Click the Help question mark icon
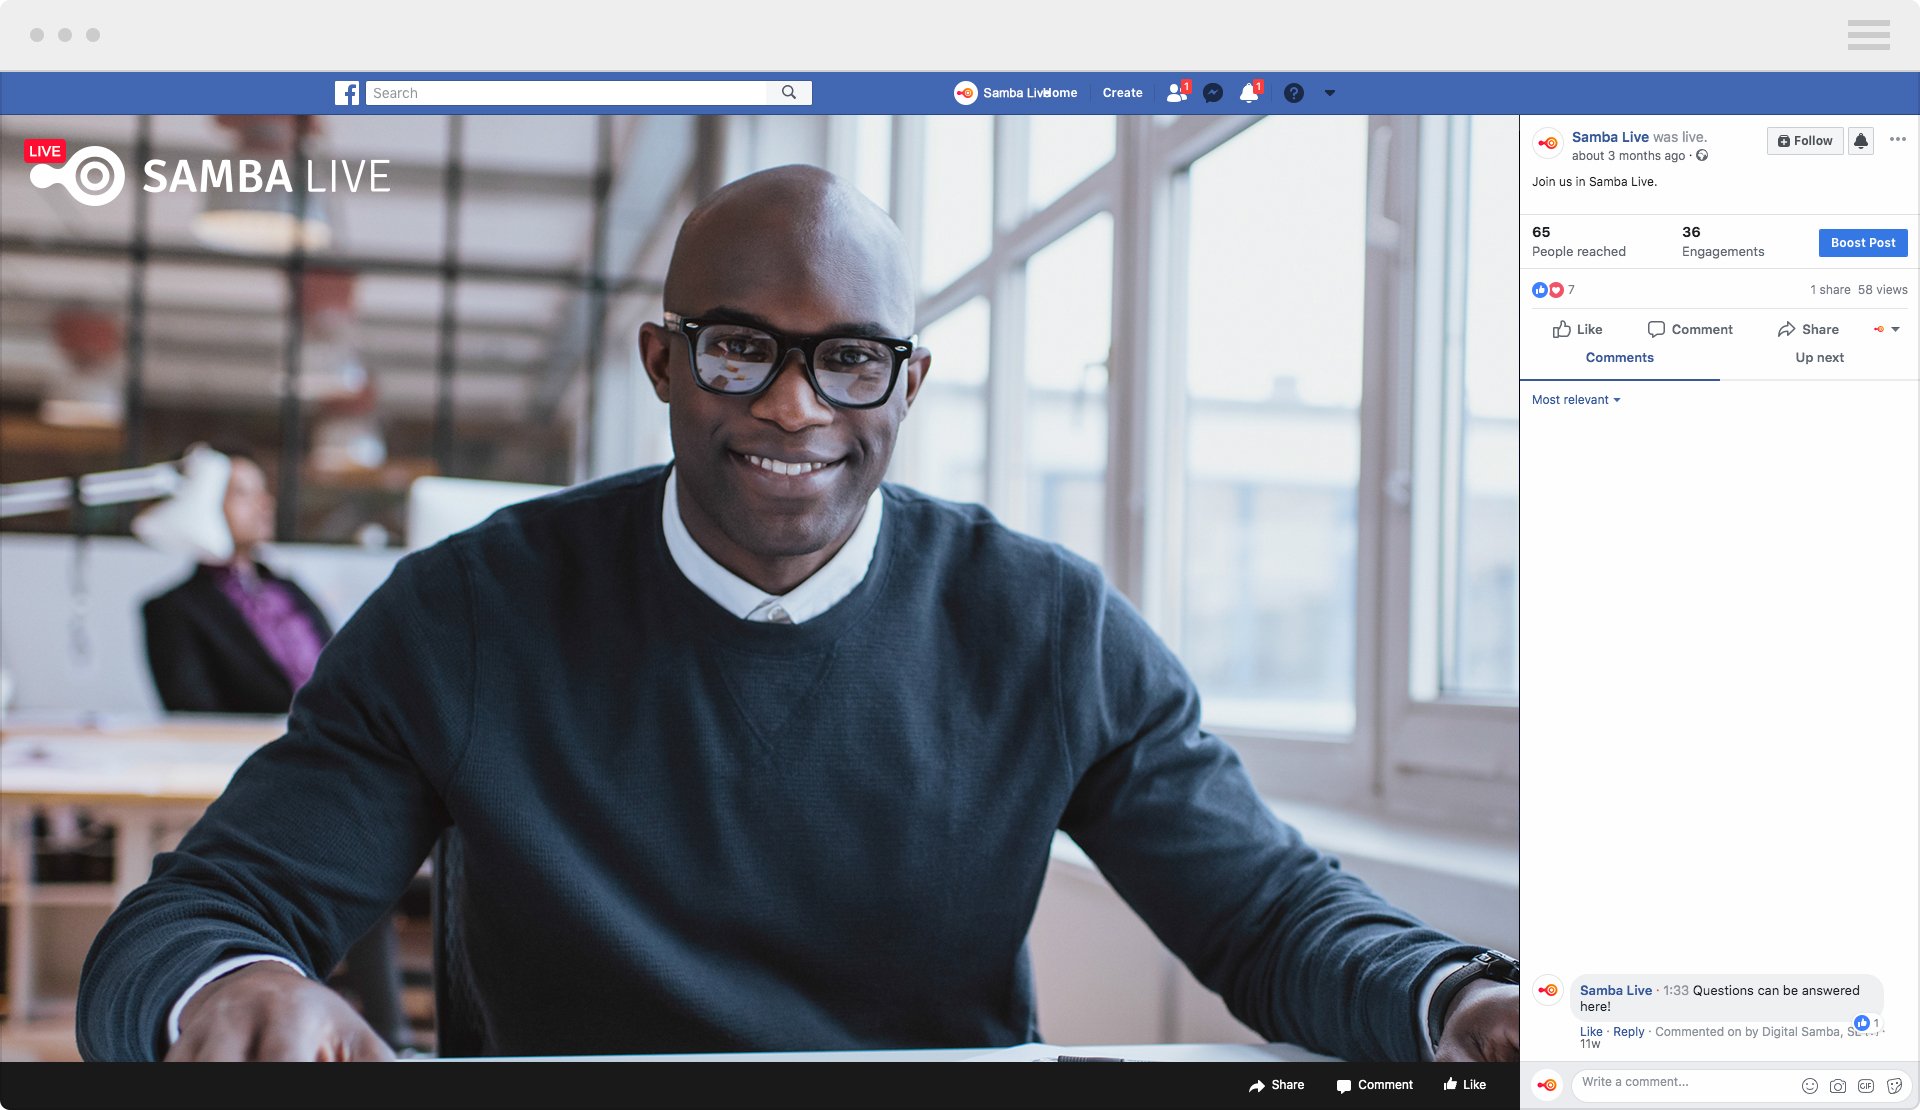The width and height of the screenshot is (1920, 1110). pos(1295,92)
